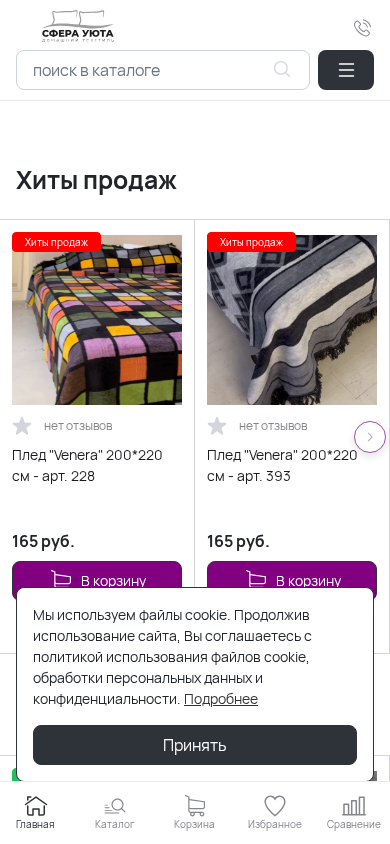This screenshot has width=390, height=844.
Task: Tap the phone call icon
Action: [363, 28]
